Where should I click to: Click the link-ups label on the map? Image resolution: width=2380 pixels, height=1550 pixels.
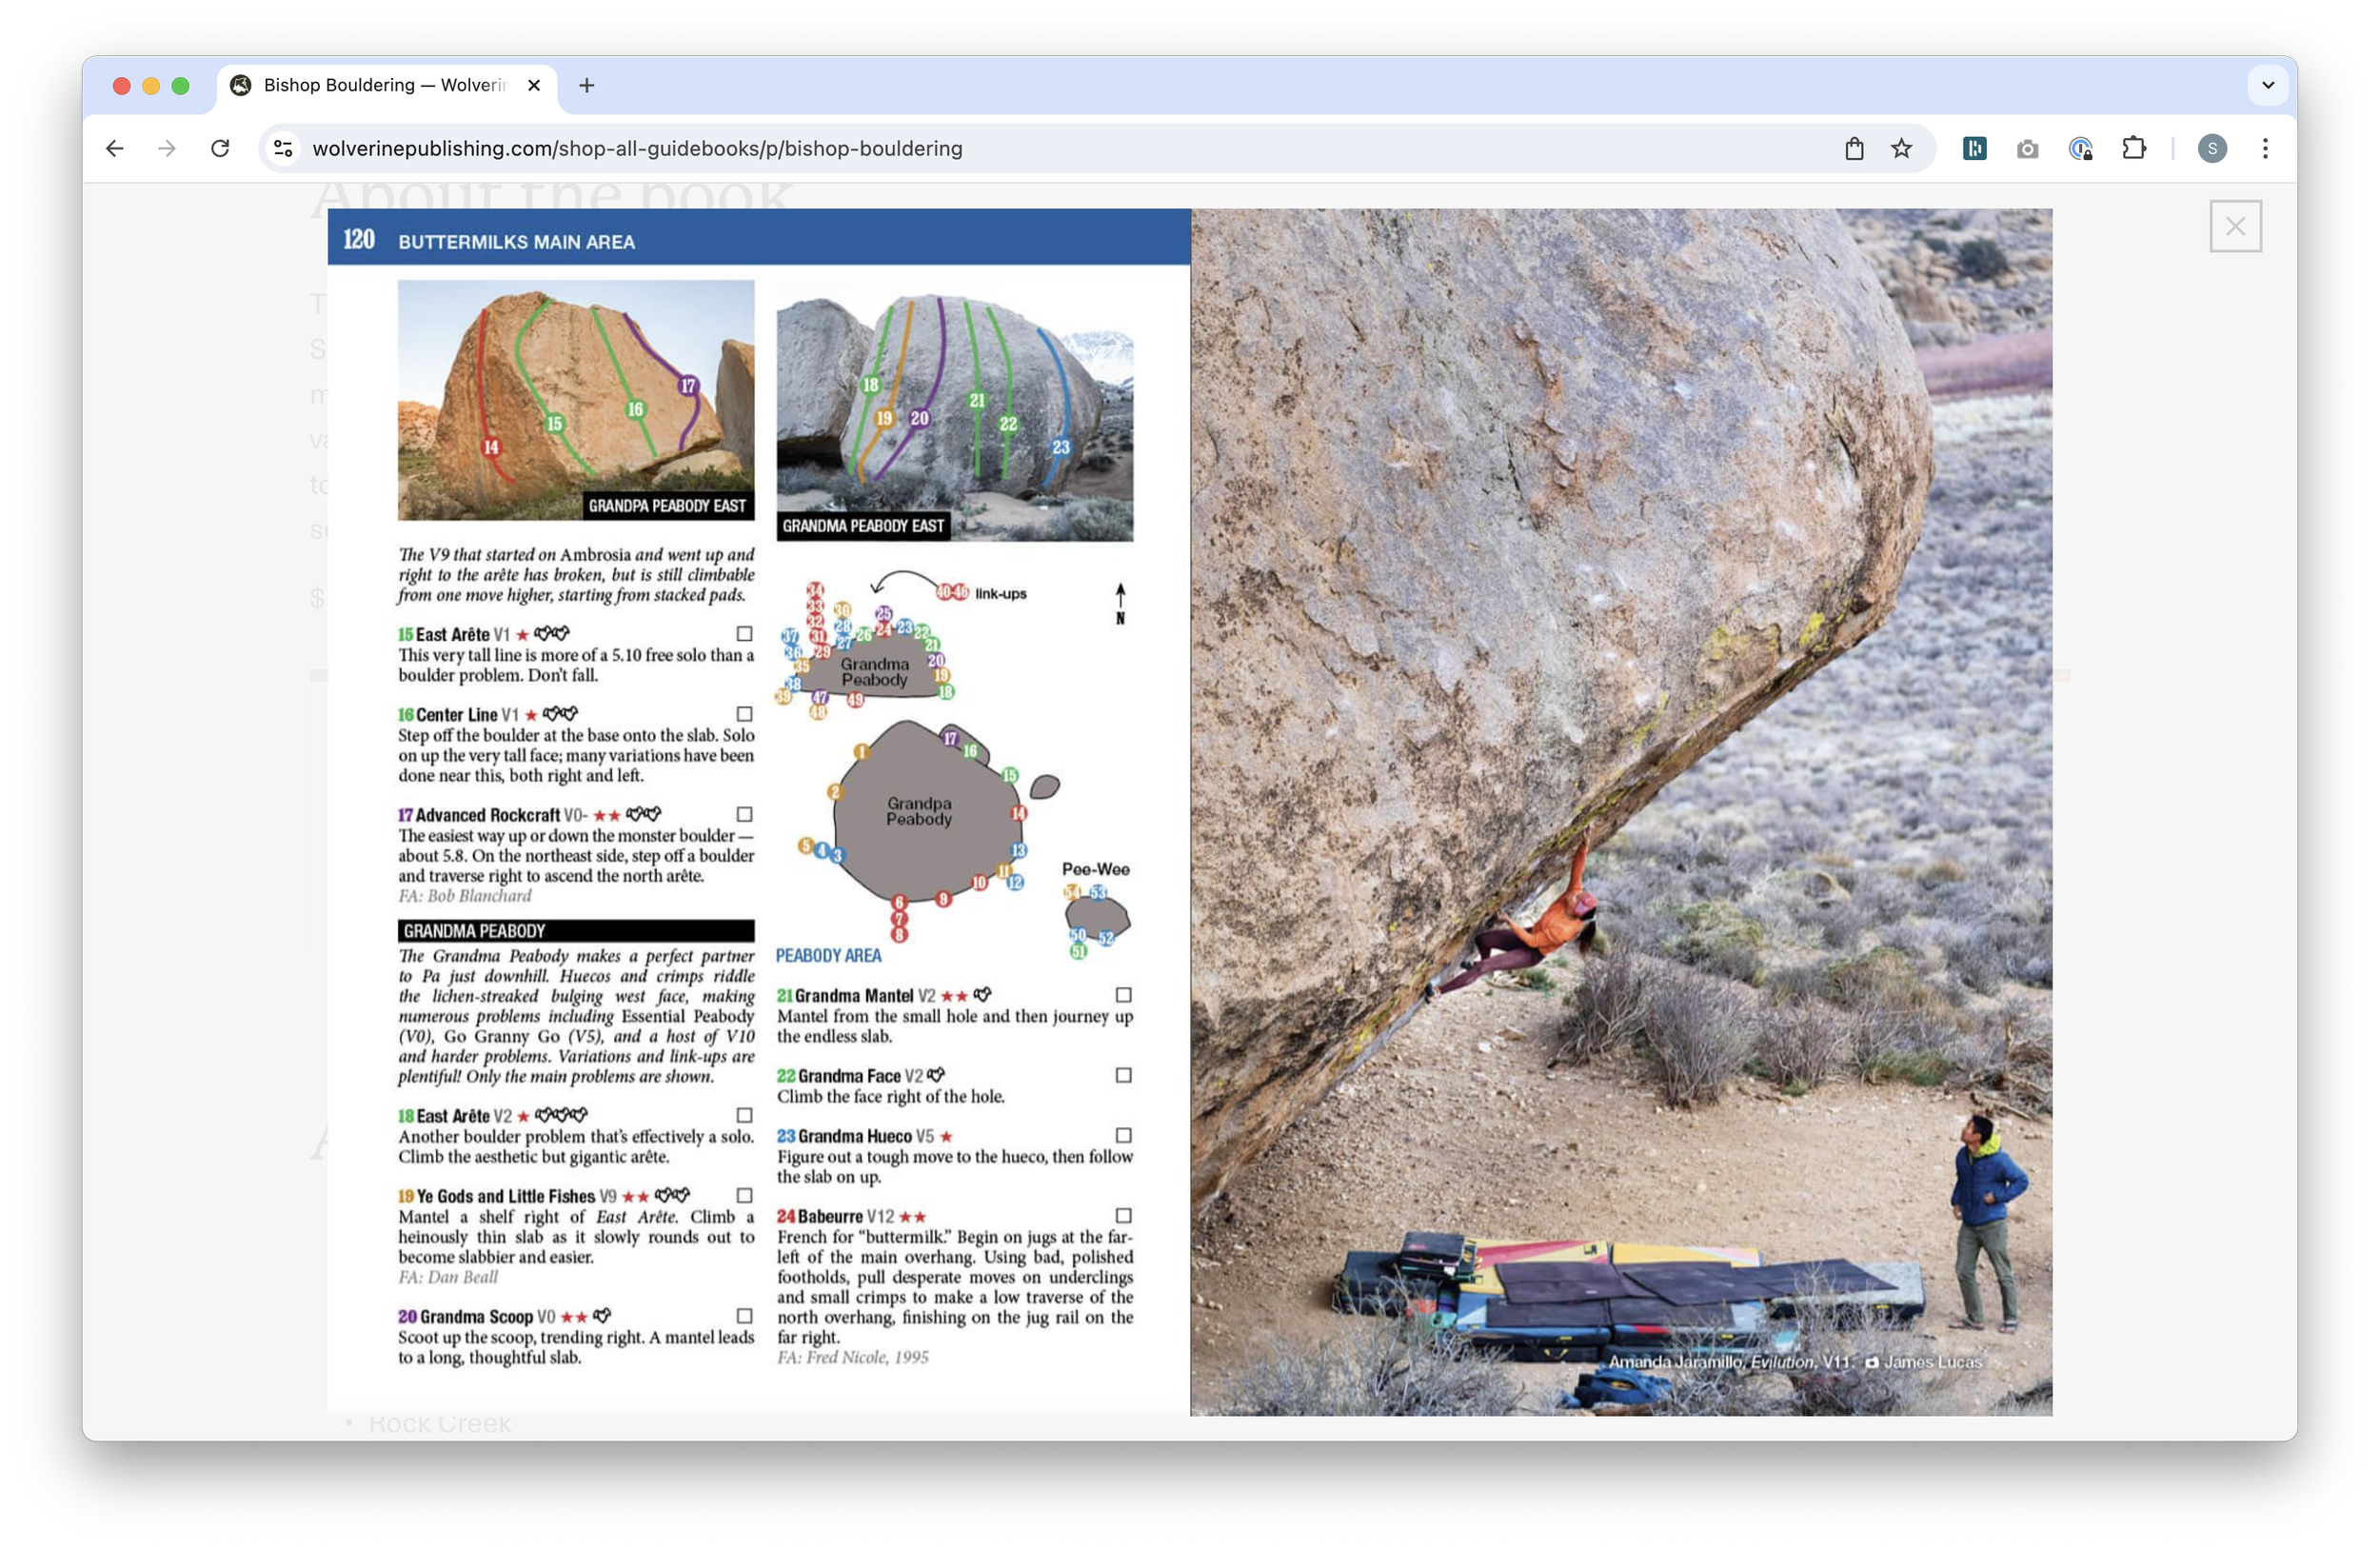pos(1001,593)
